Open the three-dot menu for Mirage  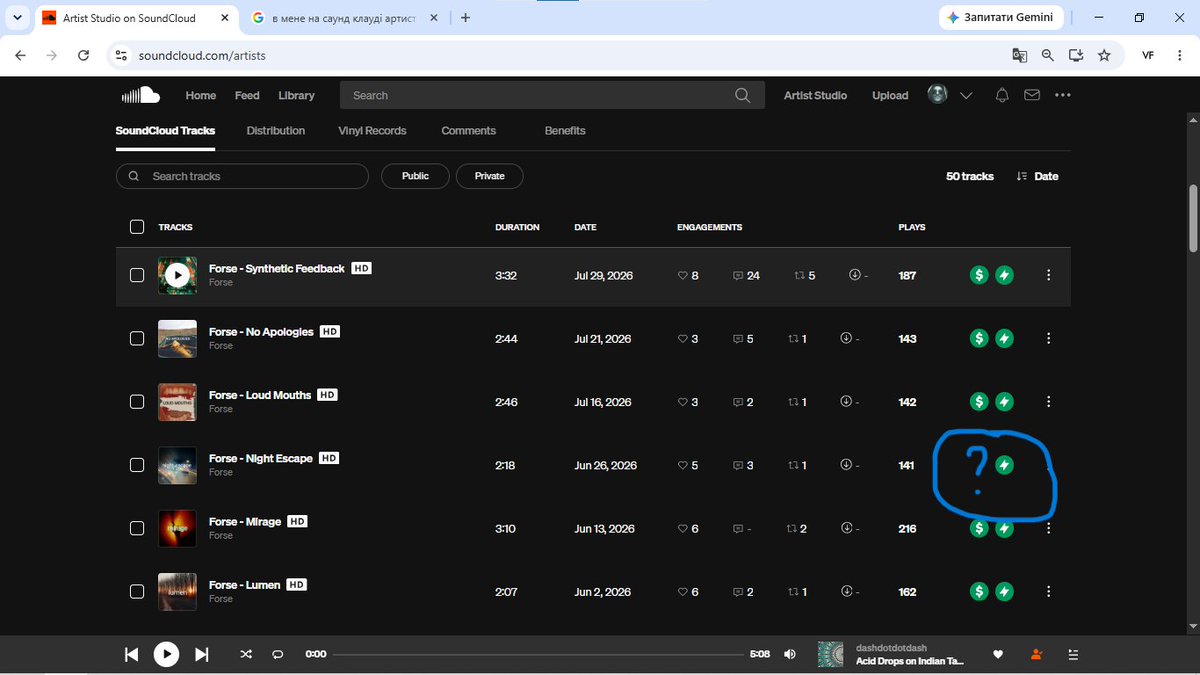click(x=1048, y=528)
